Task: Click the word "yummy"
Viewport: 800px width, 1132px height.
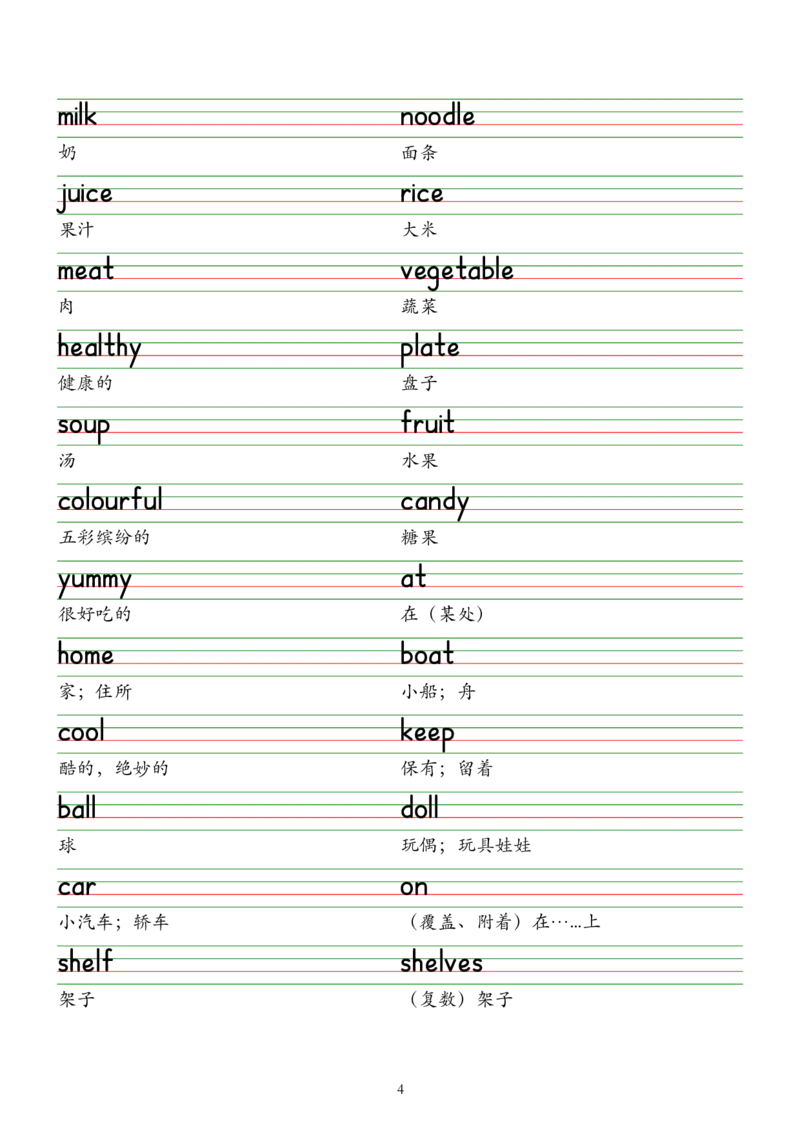Action: tap(93, 580)
